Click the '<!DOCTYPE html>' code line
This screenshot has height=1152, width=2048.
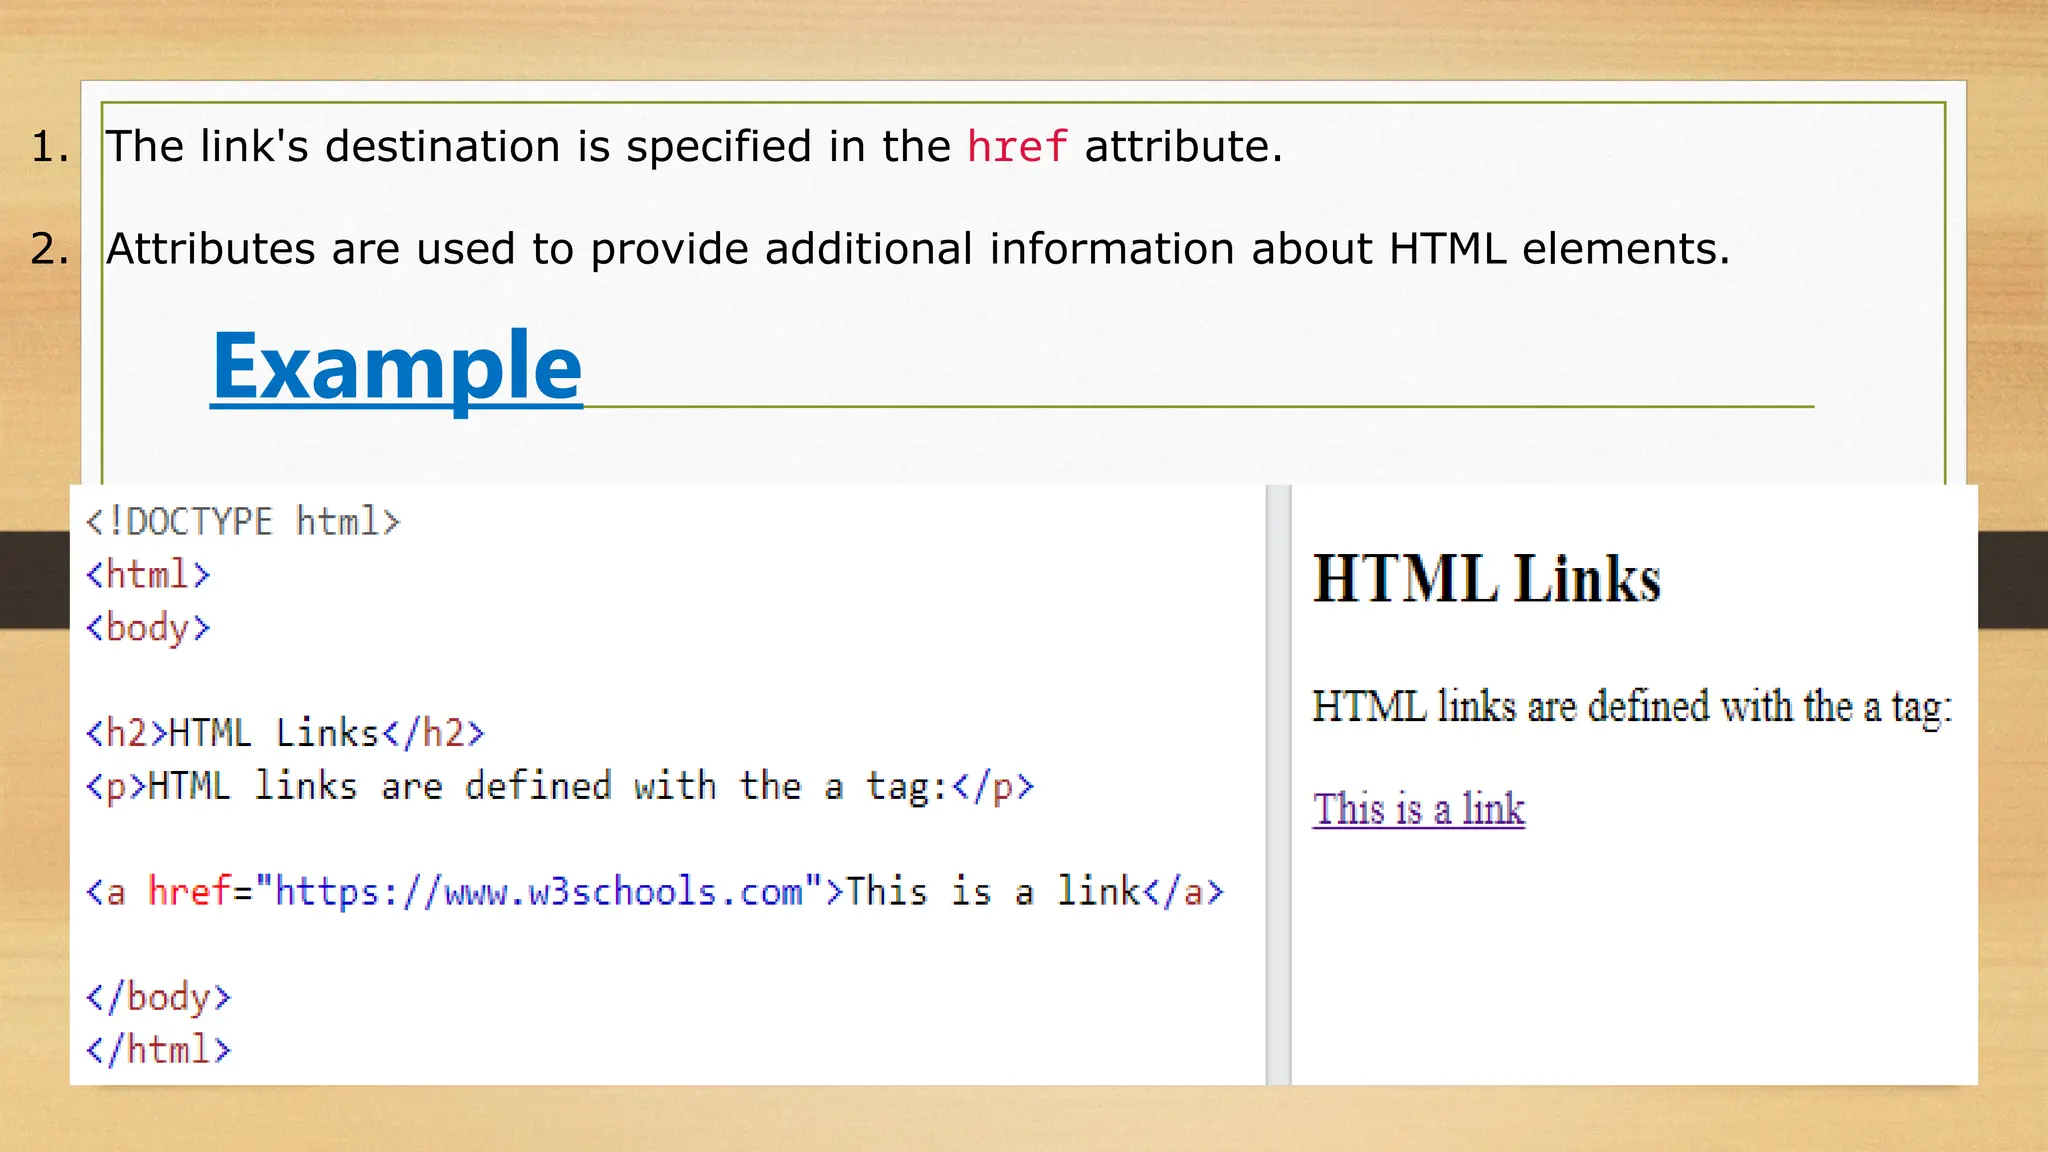243,522
